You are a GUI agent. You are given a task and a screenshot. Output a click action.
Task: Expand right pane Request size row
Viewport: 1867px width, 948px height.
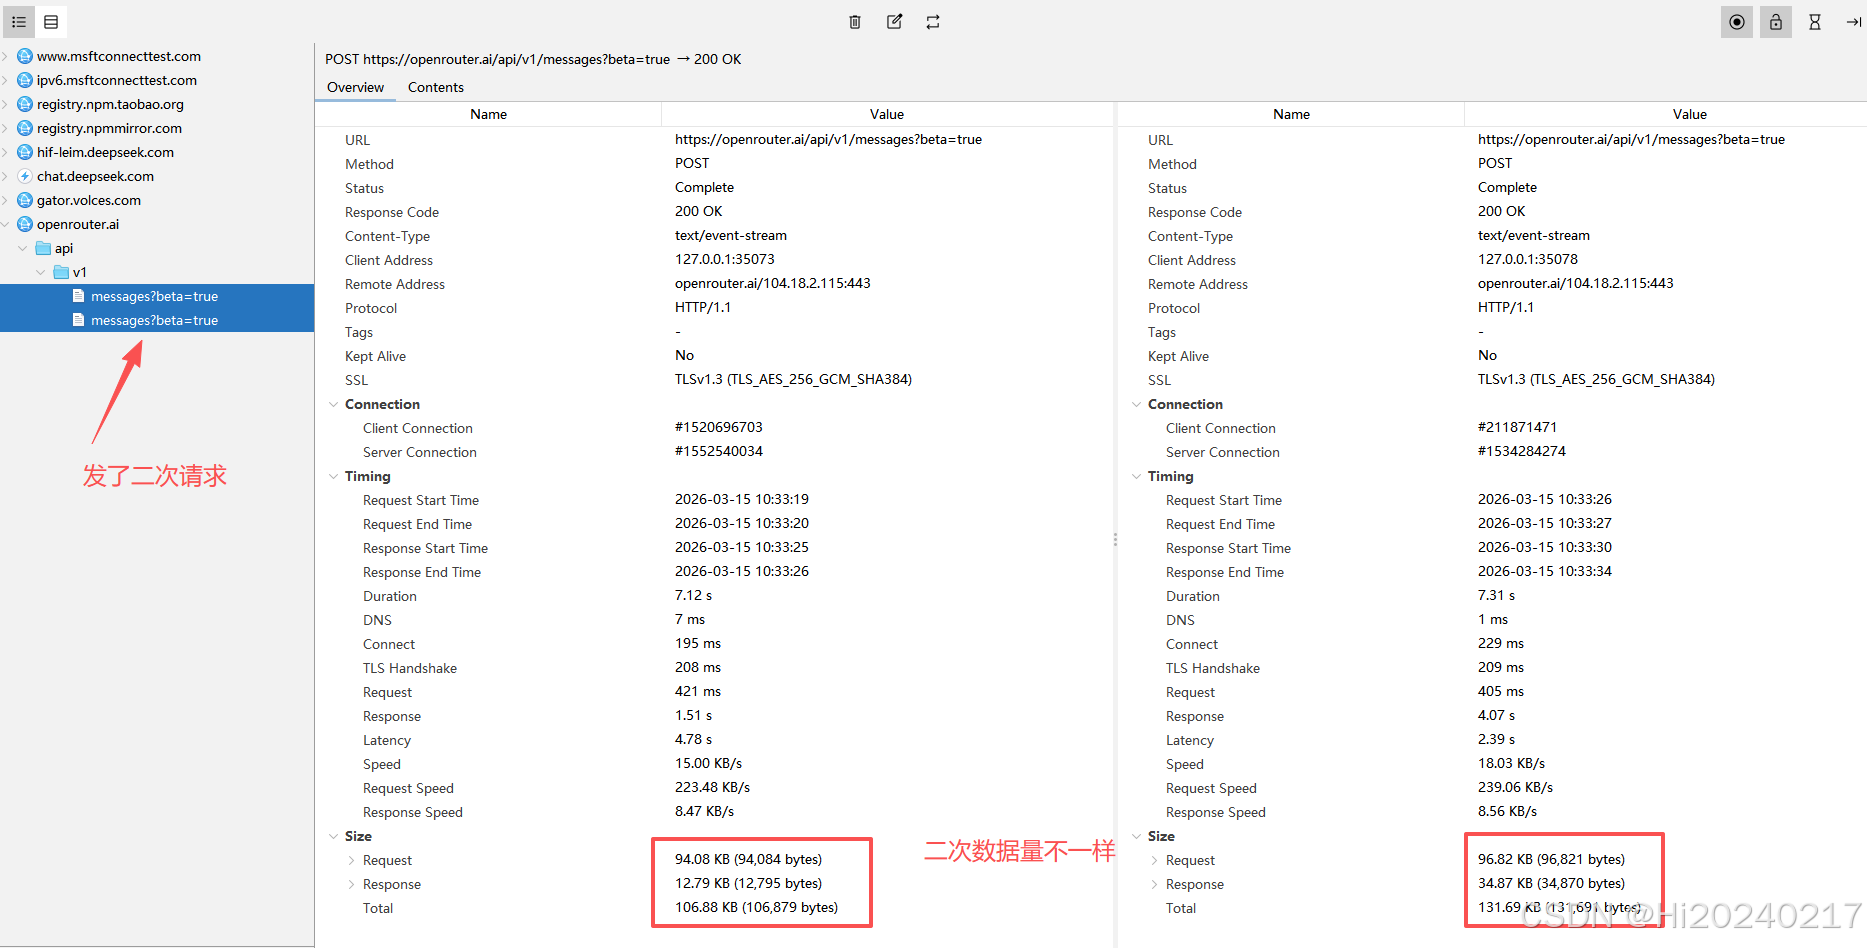(1154, 860)
